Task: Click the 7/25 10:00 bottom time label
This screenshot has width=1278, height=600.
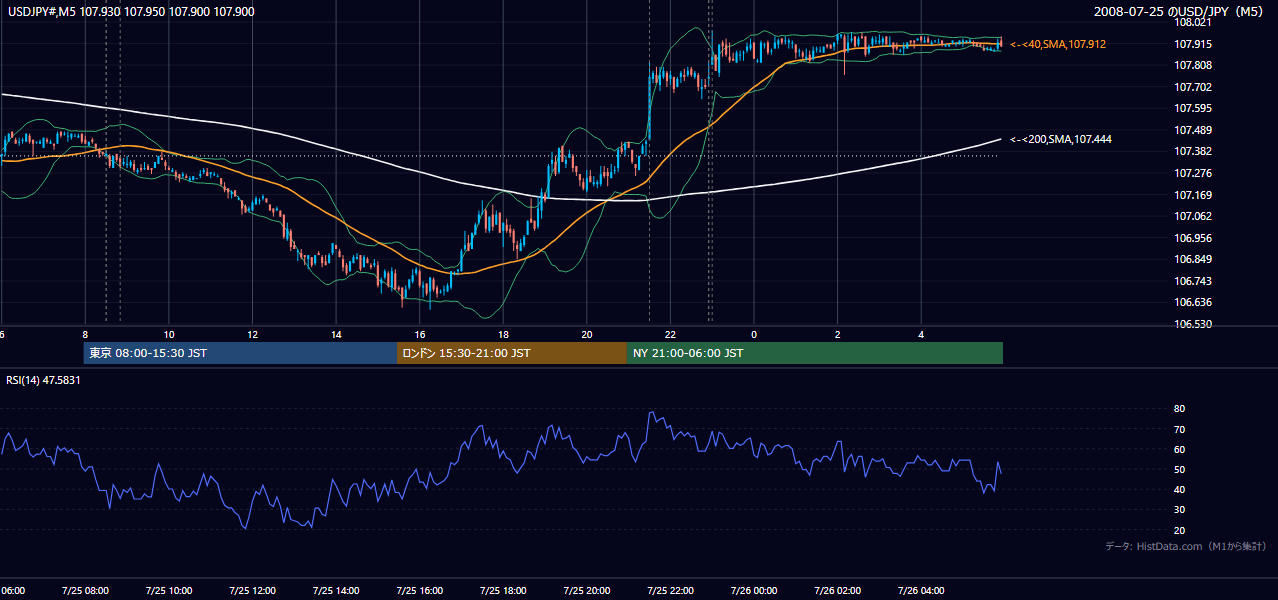Action: click(x=169, y=590)
